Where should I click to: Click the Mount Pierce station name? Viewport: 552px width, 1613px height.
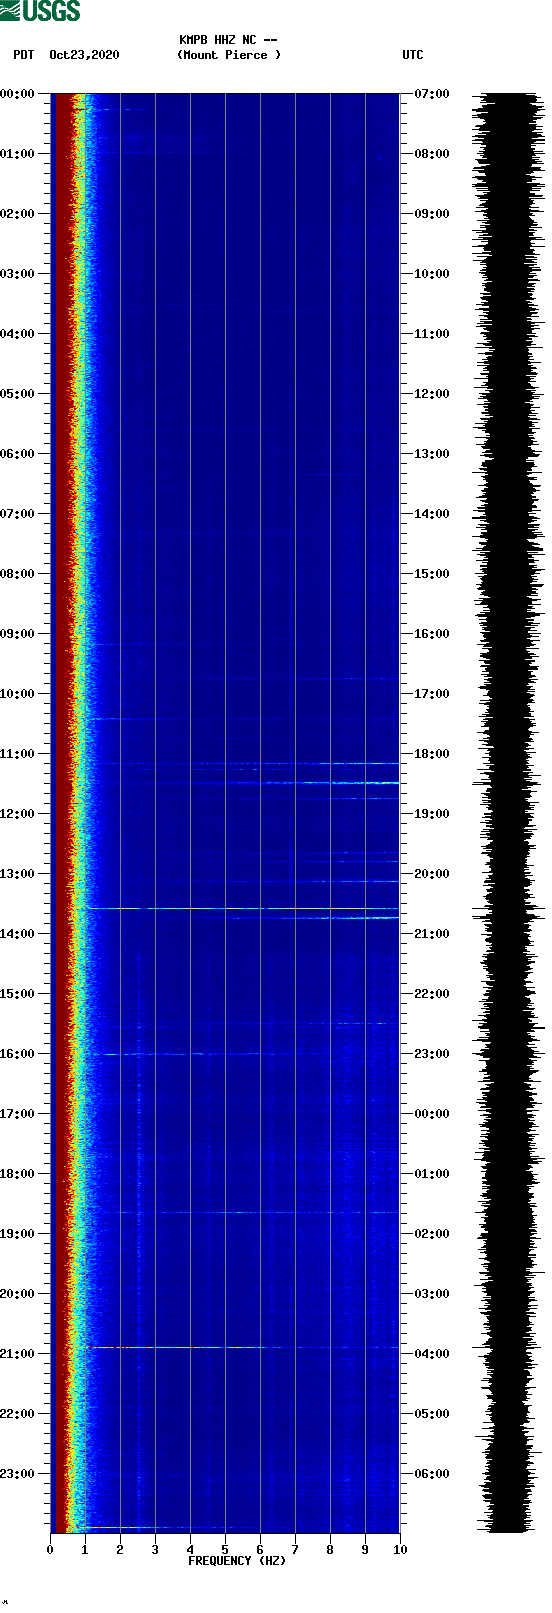click(229, 55)
